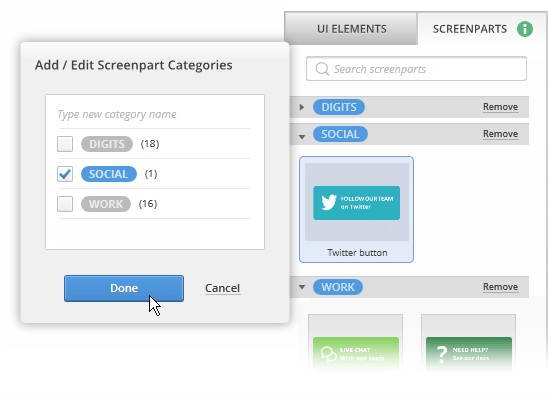This screenshot has width=548, height=399.
Task: Check the DIGITS category checkbox
Action: 65,144
